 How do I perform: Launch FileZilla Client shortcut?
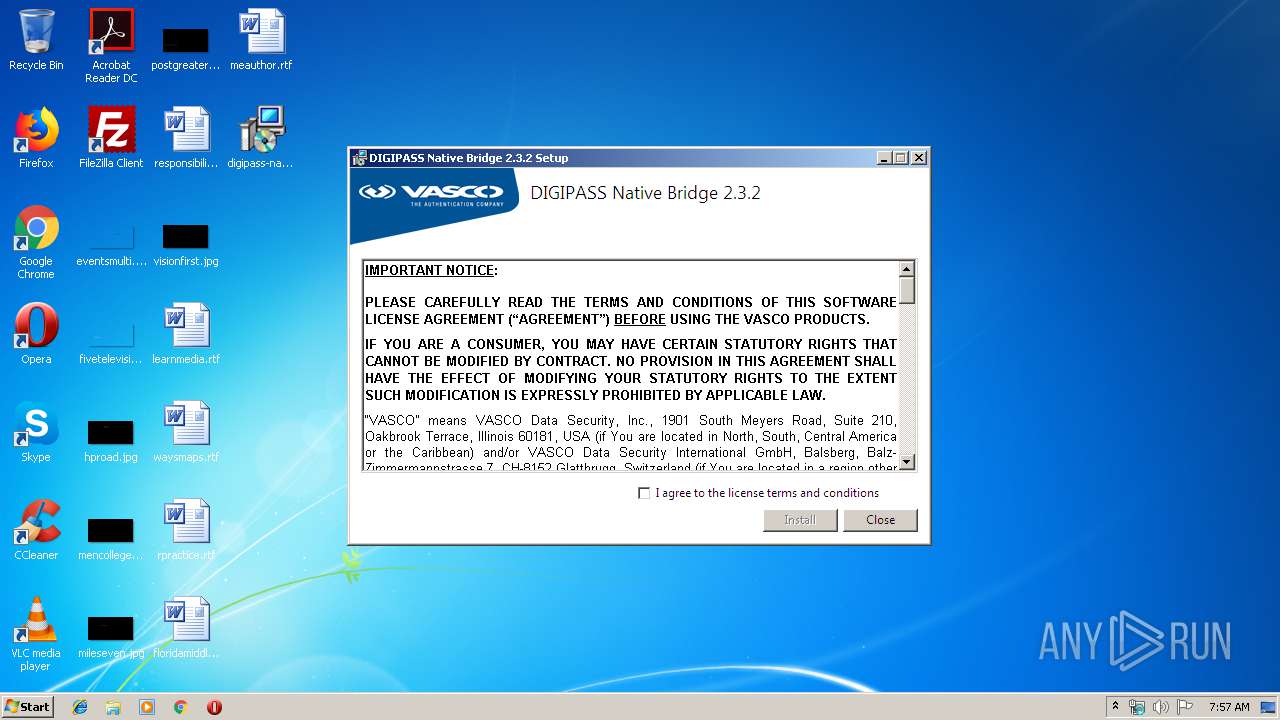coord(111,138)
